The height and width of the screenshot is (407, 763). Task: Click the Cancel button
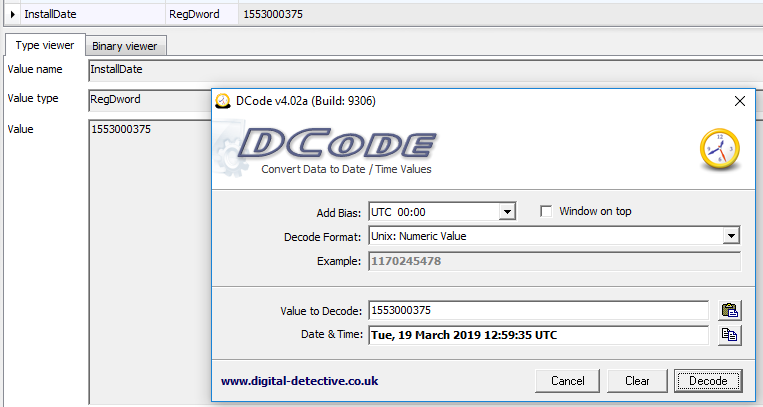567,381
